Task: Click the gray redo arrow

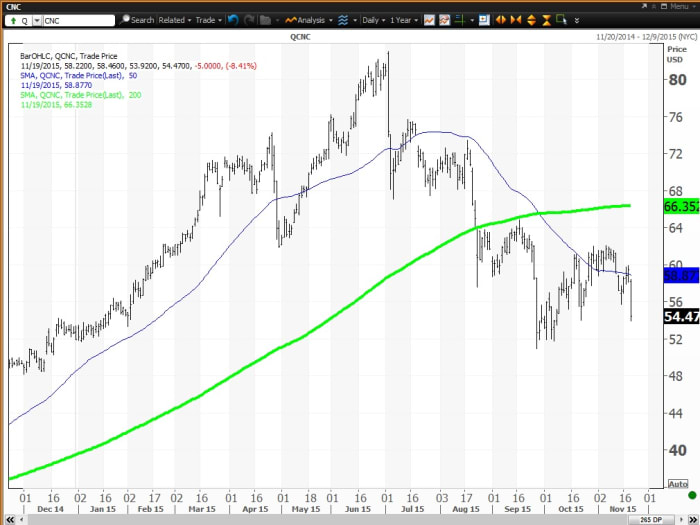Action: (x=250, y=20)
